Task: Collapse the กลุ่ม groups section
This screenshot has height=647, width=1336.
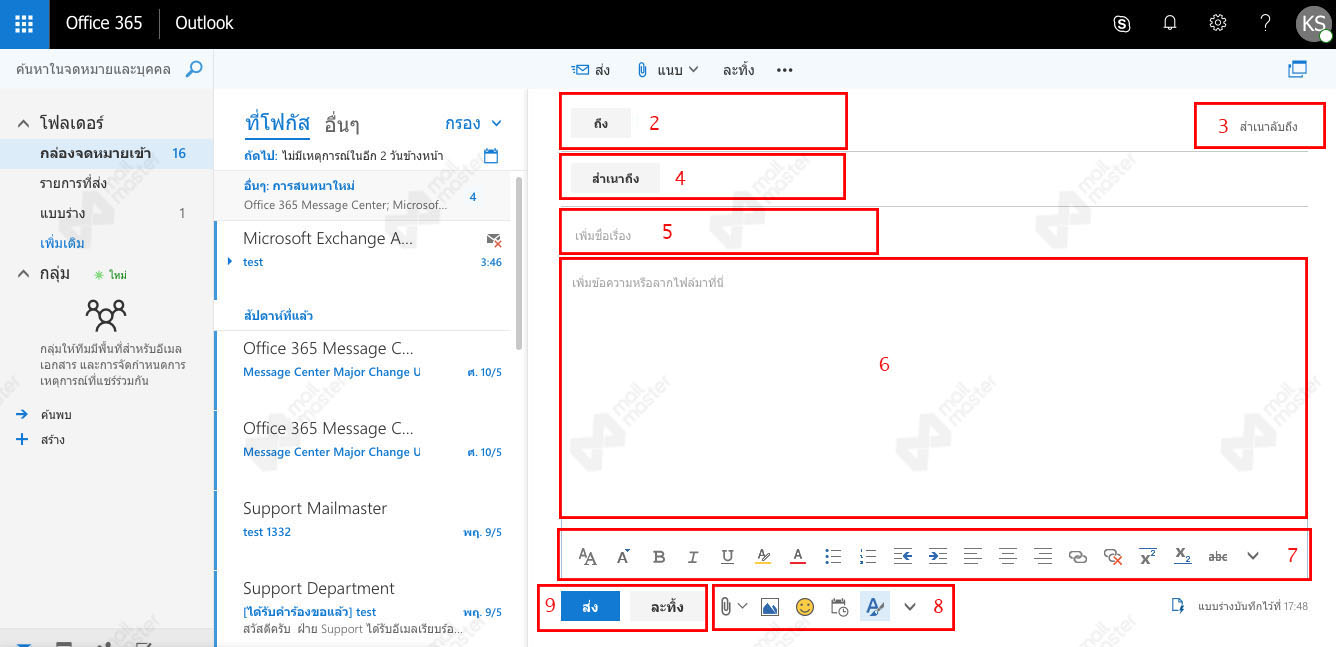Action: (x=24, y=273)
